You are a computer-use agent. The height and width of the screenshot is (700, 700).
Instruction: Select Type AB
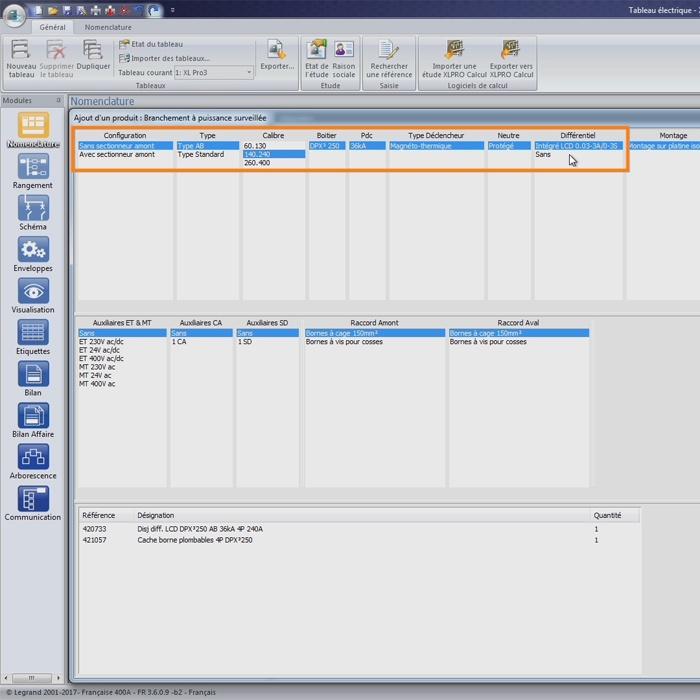pyautogui.click(x=208, y=146)
